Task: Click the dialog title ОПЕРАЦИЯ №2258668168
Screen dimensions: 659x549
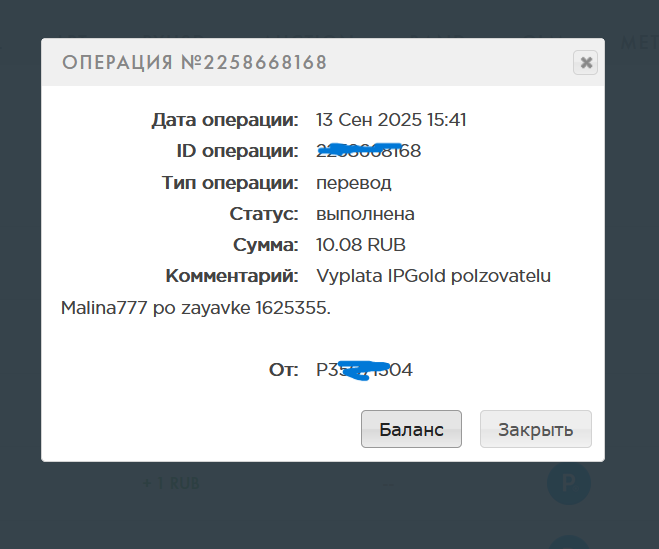Action: 195,63
